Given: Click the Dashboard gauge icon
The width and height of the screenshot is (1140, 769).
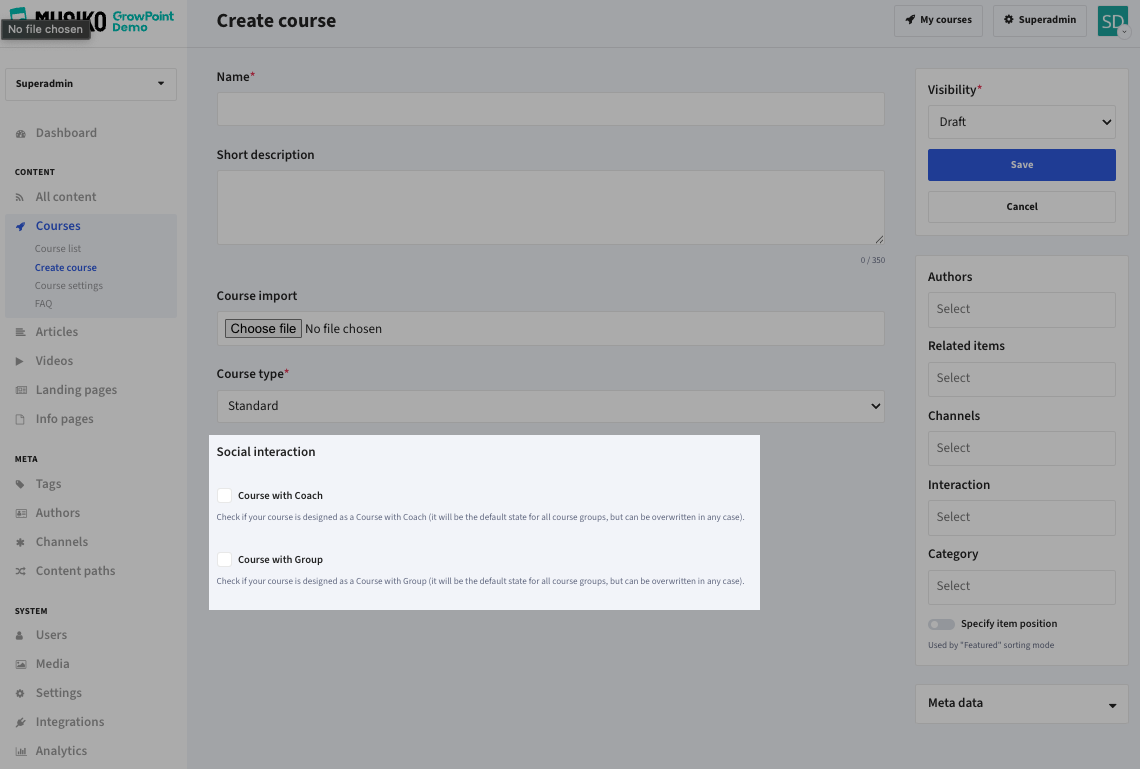Looking at the screenshot, I should (20, 134).
